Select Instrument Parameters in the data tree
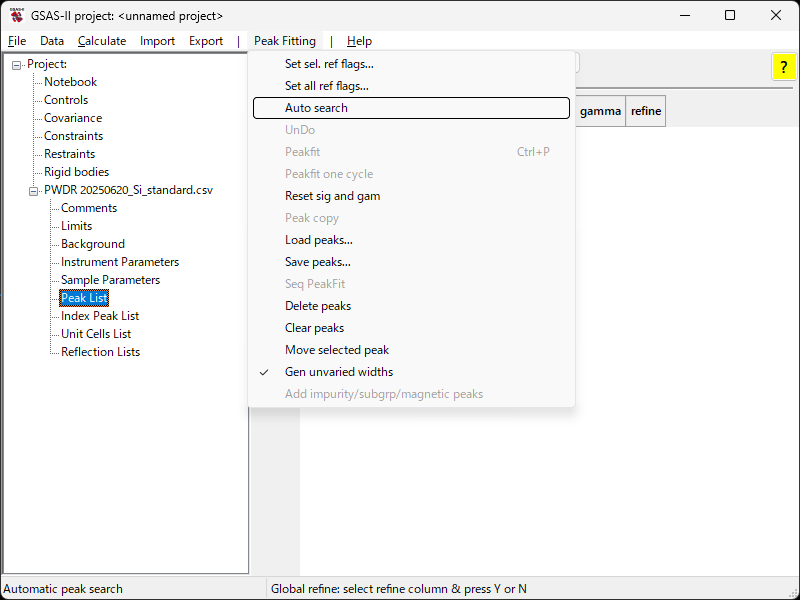This screenshot has height=600, width=800. pyautogui.click(x=120, y=262)
